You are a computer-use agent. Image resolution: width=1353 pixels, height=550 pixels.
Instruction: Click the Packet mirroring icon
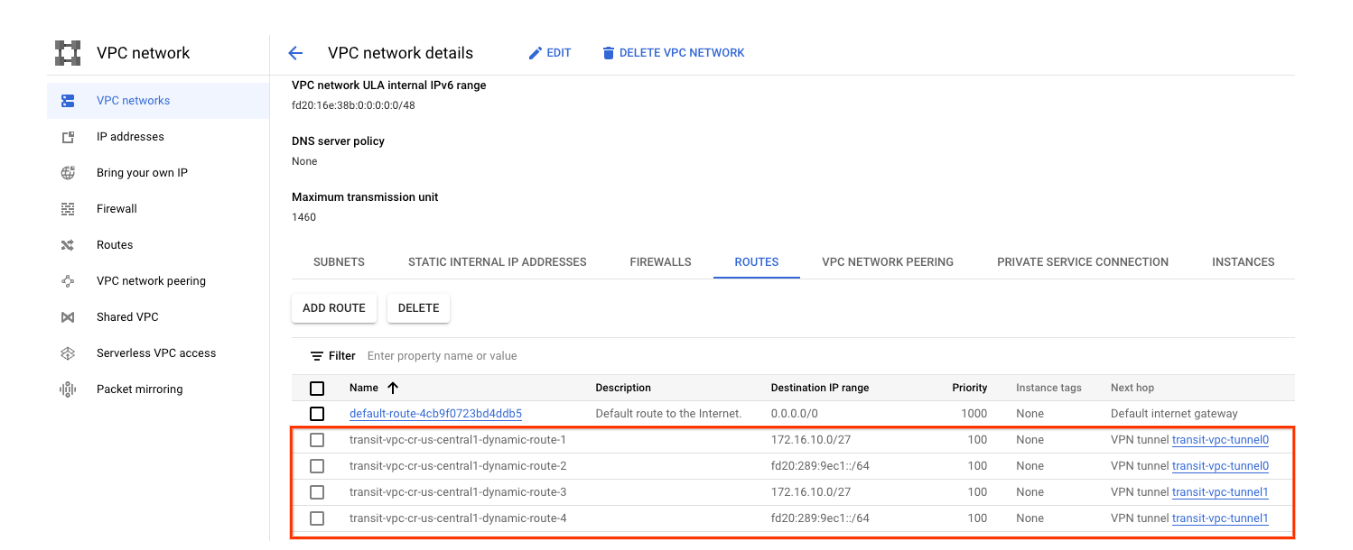point(68,389)
